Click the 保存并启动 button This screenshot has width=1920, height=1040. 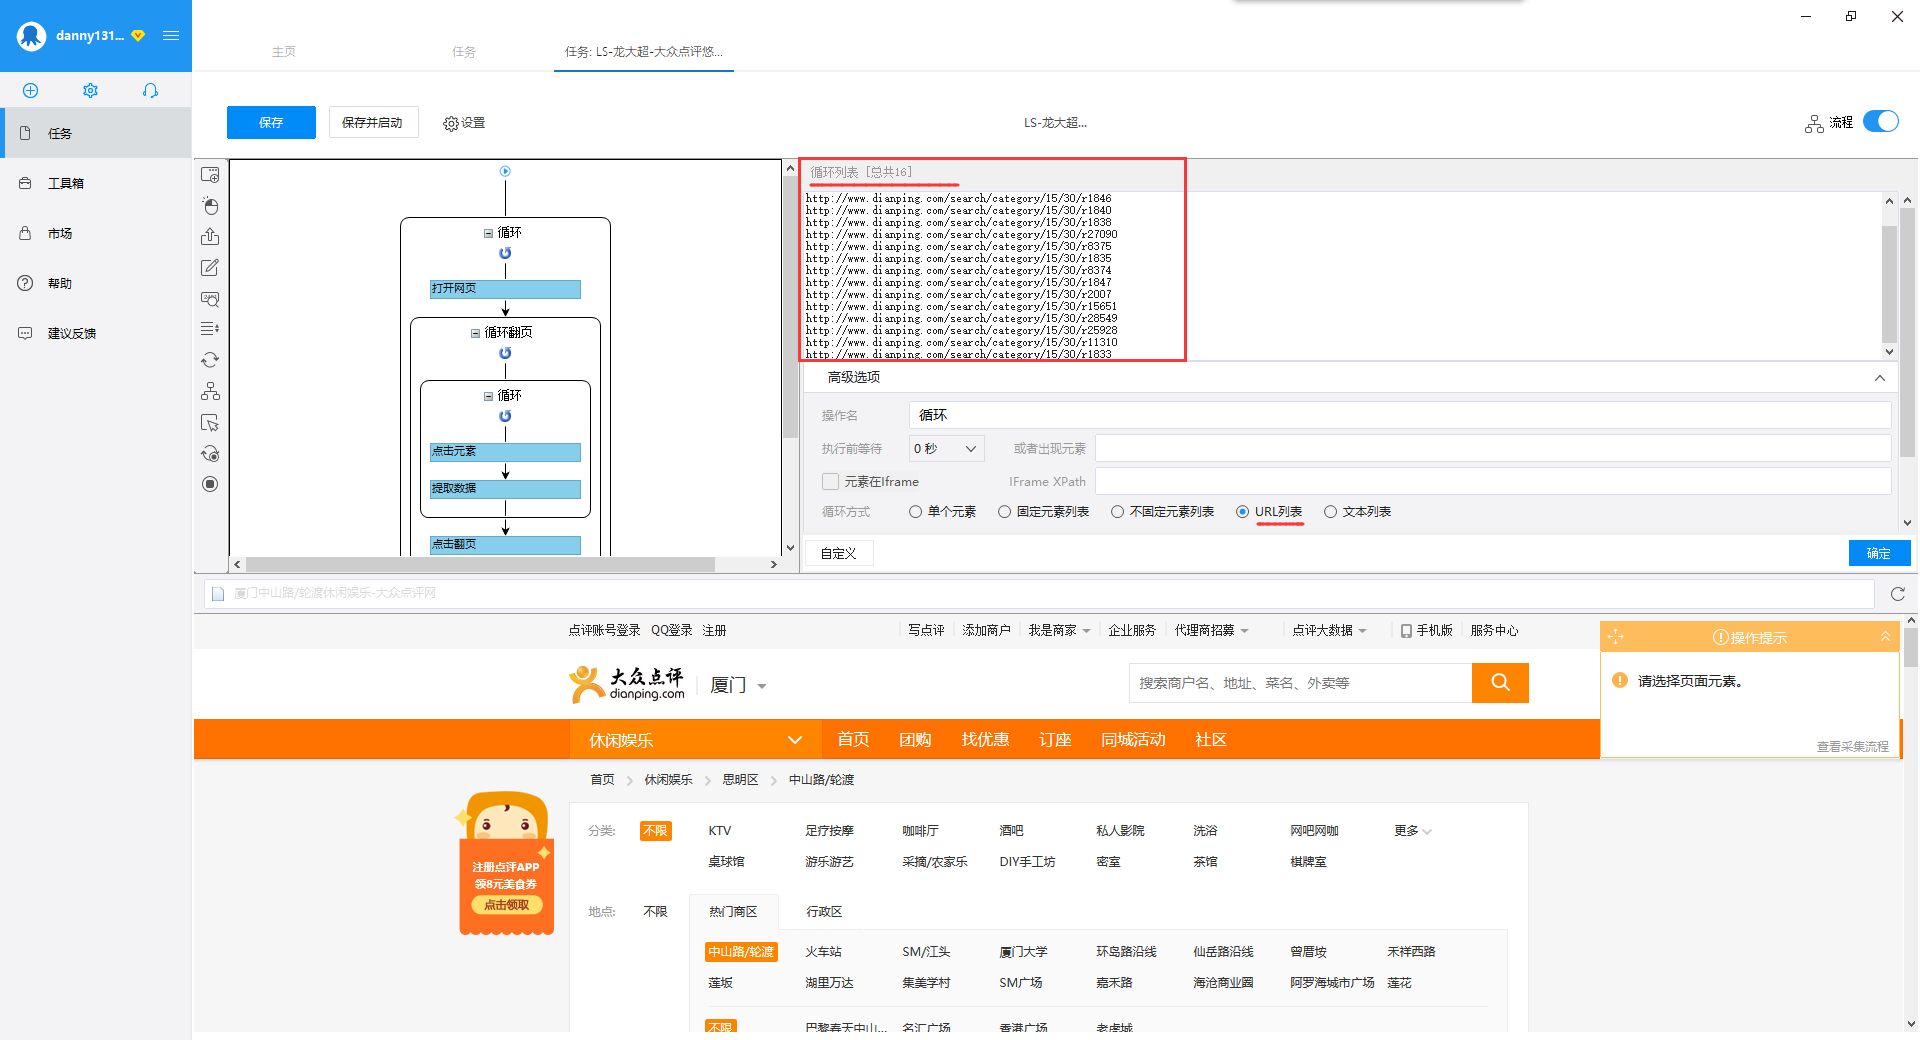tap(372, 122)
